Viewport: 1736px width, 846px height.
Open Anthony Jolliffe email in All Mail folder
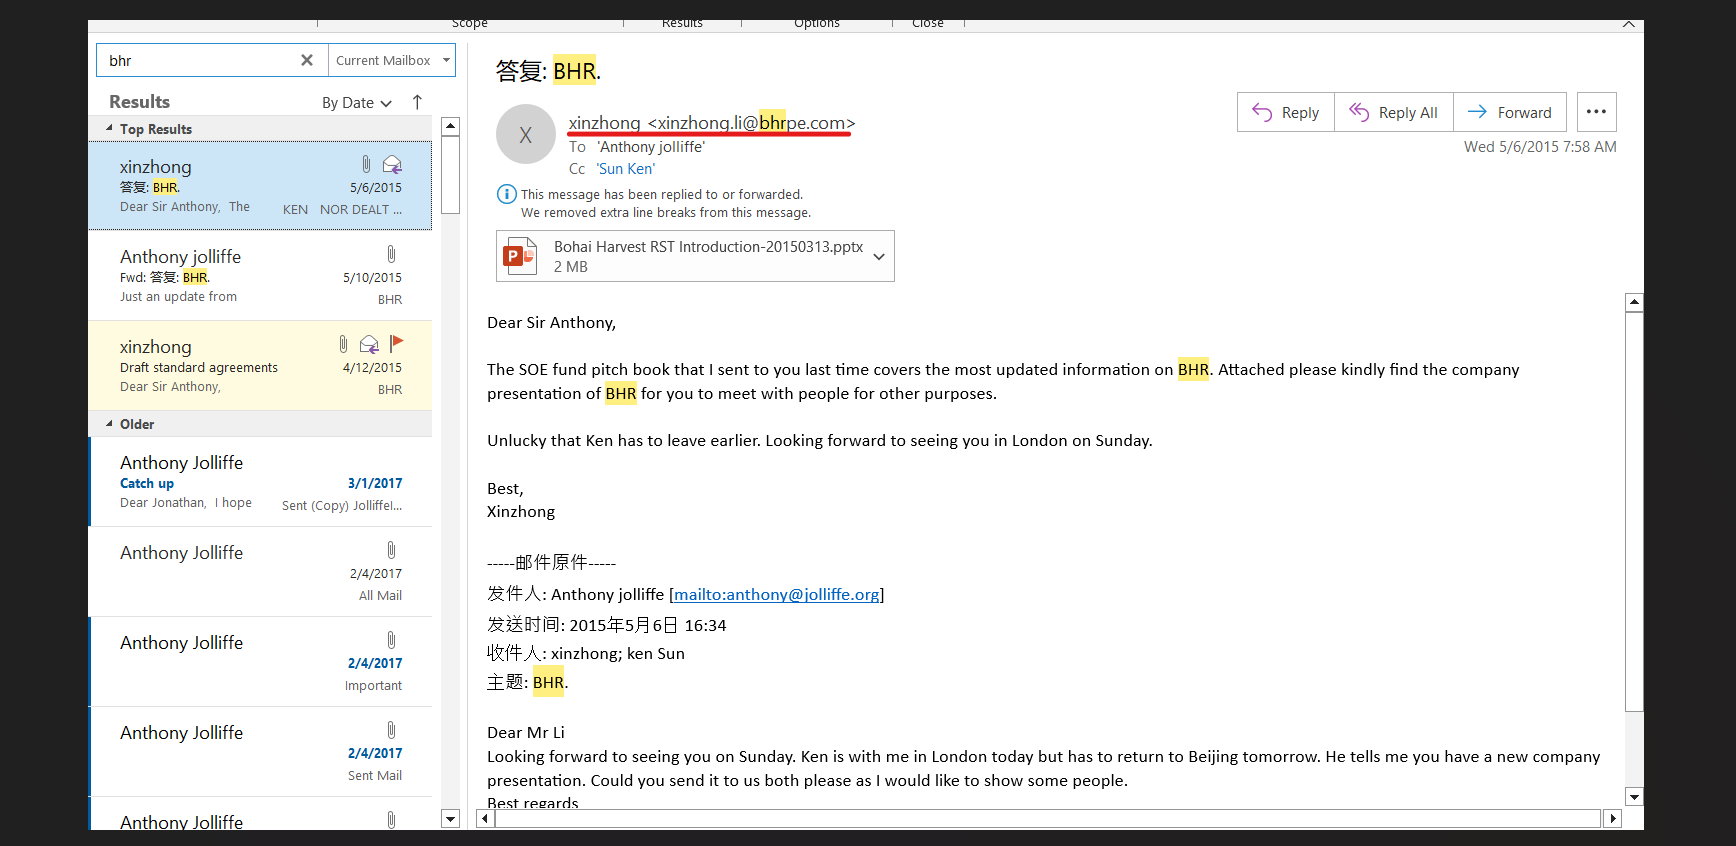[x=260, y=572]
